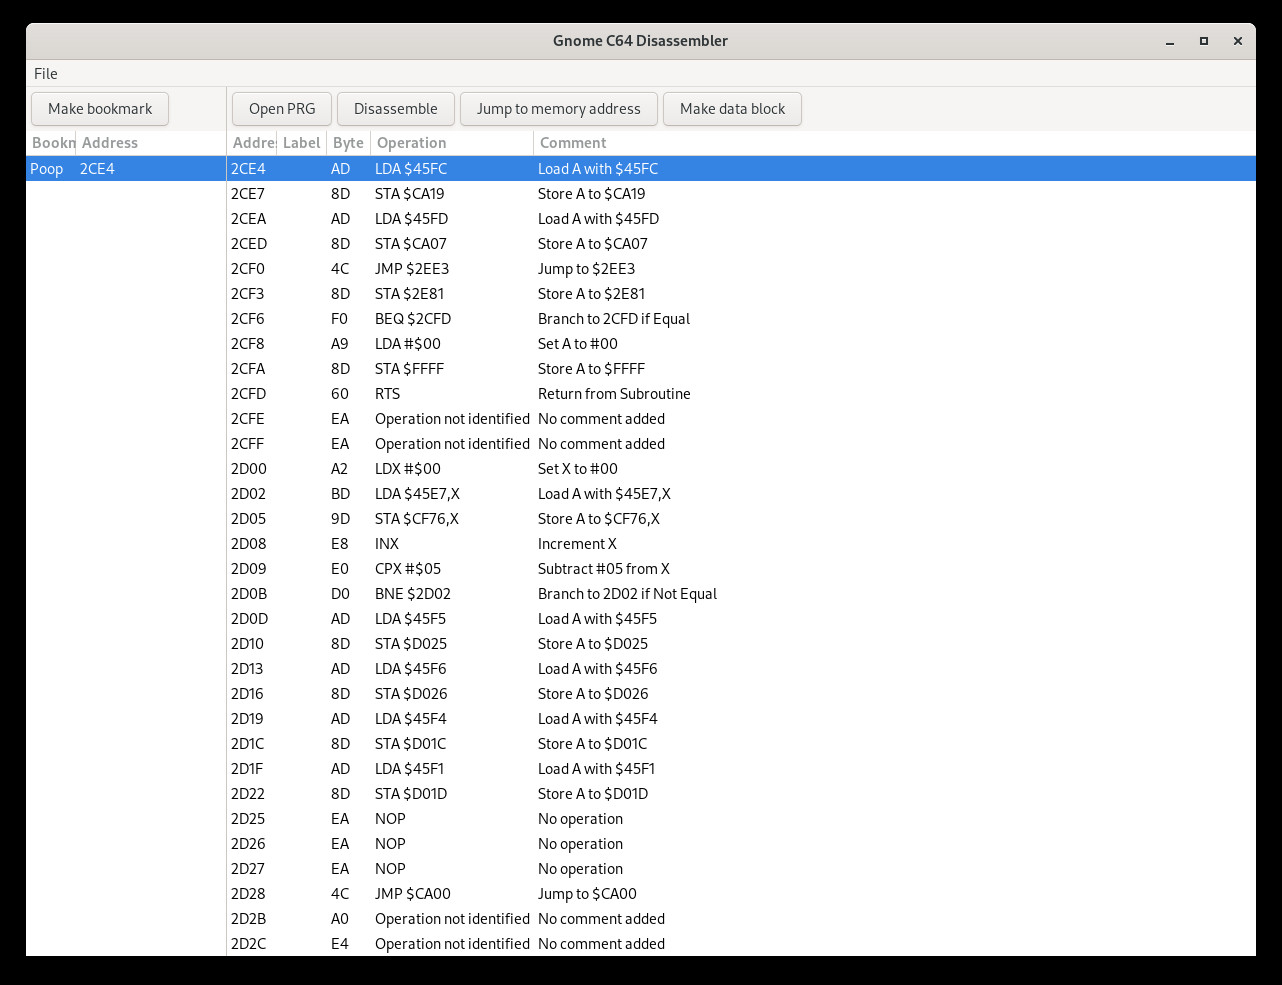
Task: Click the Open PRG button
Action: 282,109
